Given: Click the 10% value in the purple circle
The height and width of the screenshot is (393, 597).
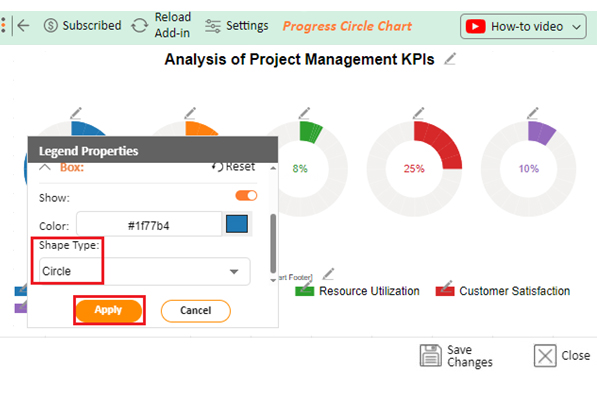Looking at the screenshot, I should pyautogui.click(x=528, y=169).
